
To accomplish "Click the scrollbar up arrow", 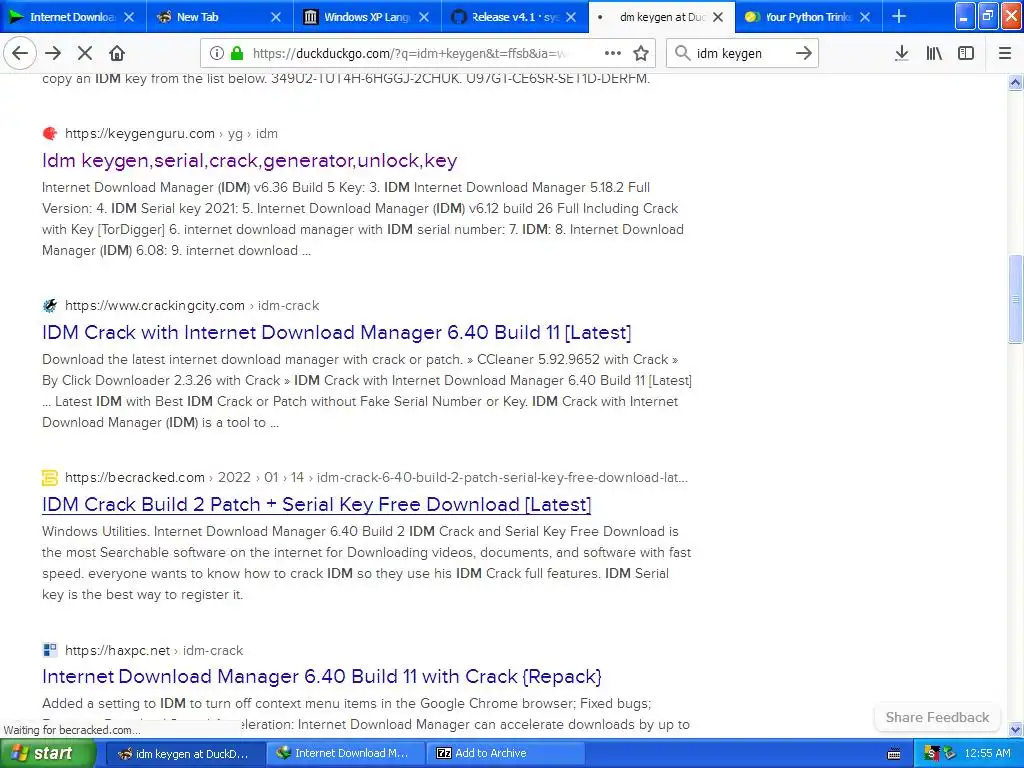I will pyautogui.click(x=1015, y=82).
